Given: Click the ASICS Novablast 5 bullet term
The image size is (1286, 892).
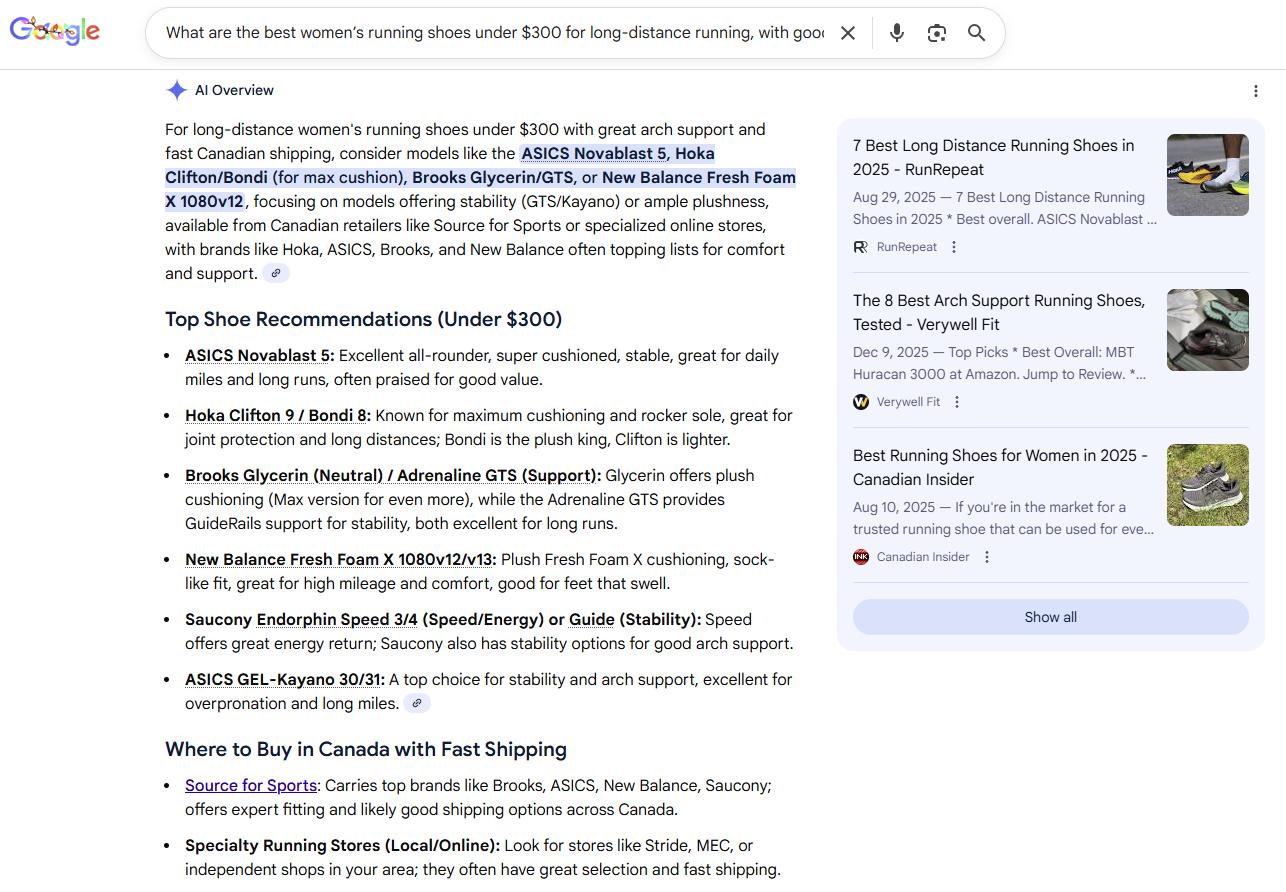Looking at the screenshot, I should [x=259, y=356].
